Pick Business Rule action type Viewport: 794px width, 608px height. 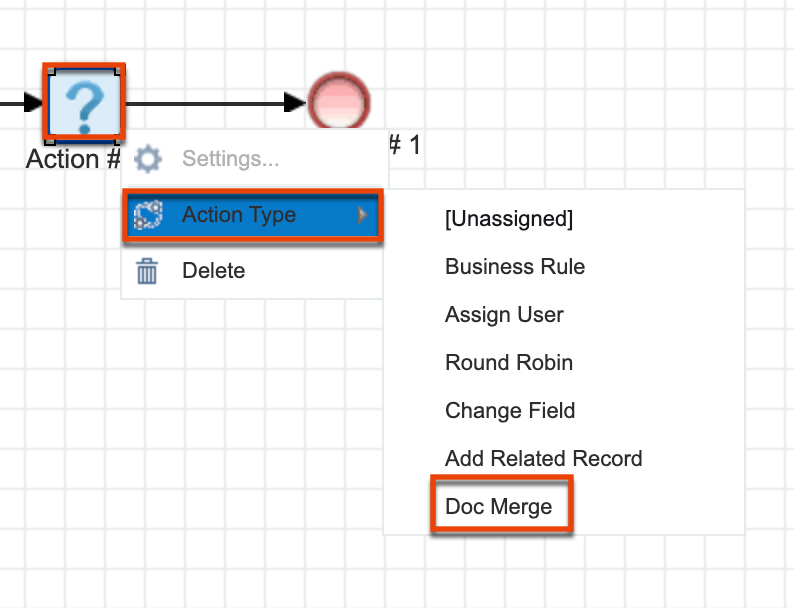[515, 267]
